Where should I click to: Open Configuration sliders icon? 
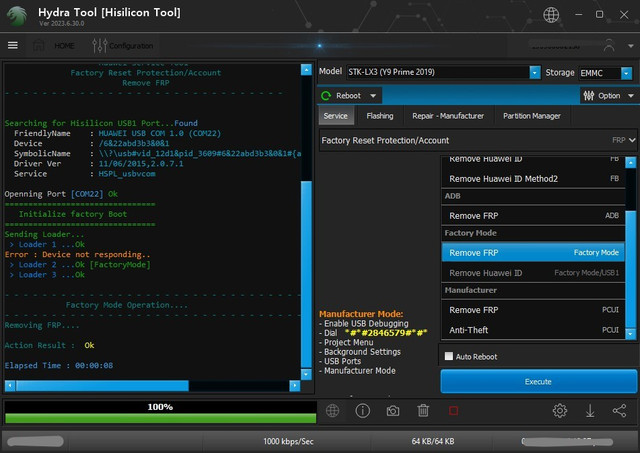point(100,45)
